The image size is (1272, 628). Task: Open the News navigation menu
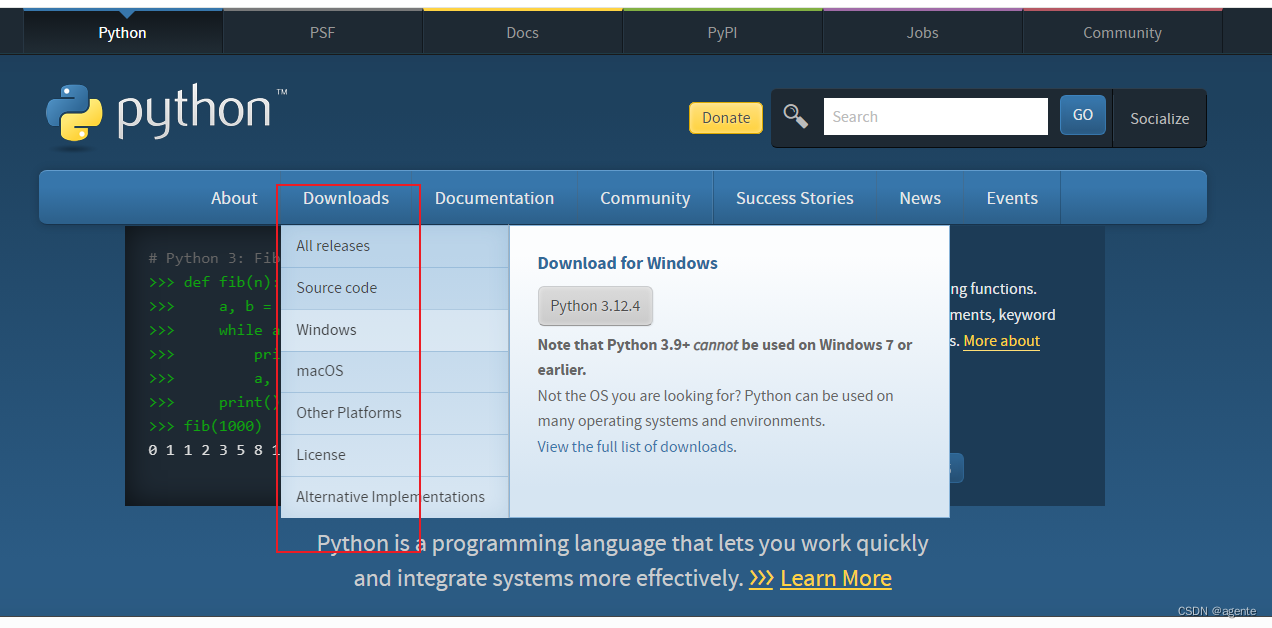tap(920, 198)
